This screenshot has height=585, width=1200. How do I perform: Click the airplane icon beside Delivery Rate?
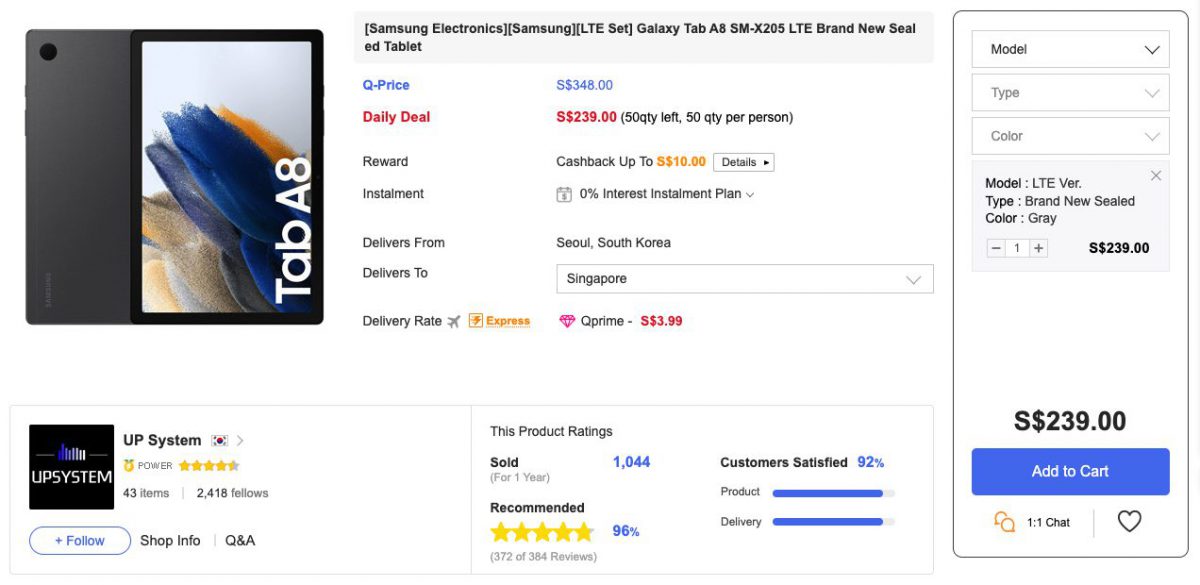point(455,320)
